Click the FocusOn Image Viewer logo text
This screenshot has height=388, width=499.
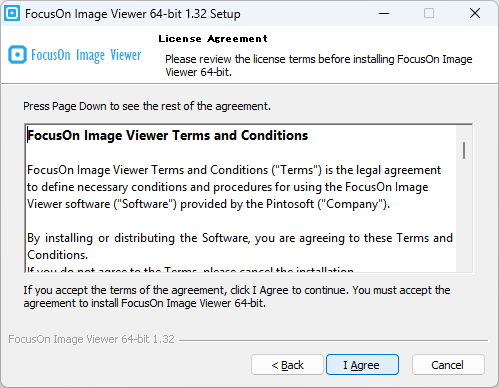point(86,55)
